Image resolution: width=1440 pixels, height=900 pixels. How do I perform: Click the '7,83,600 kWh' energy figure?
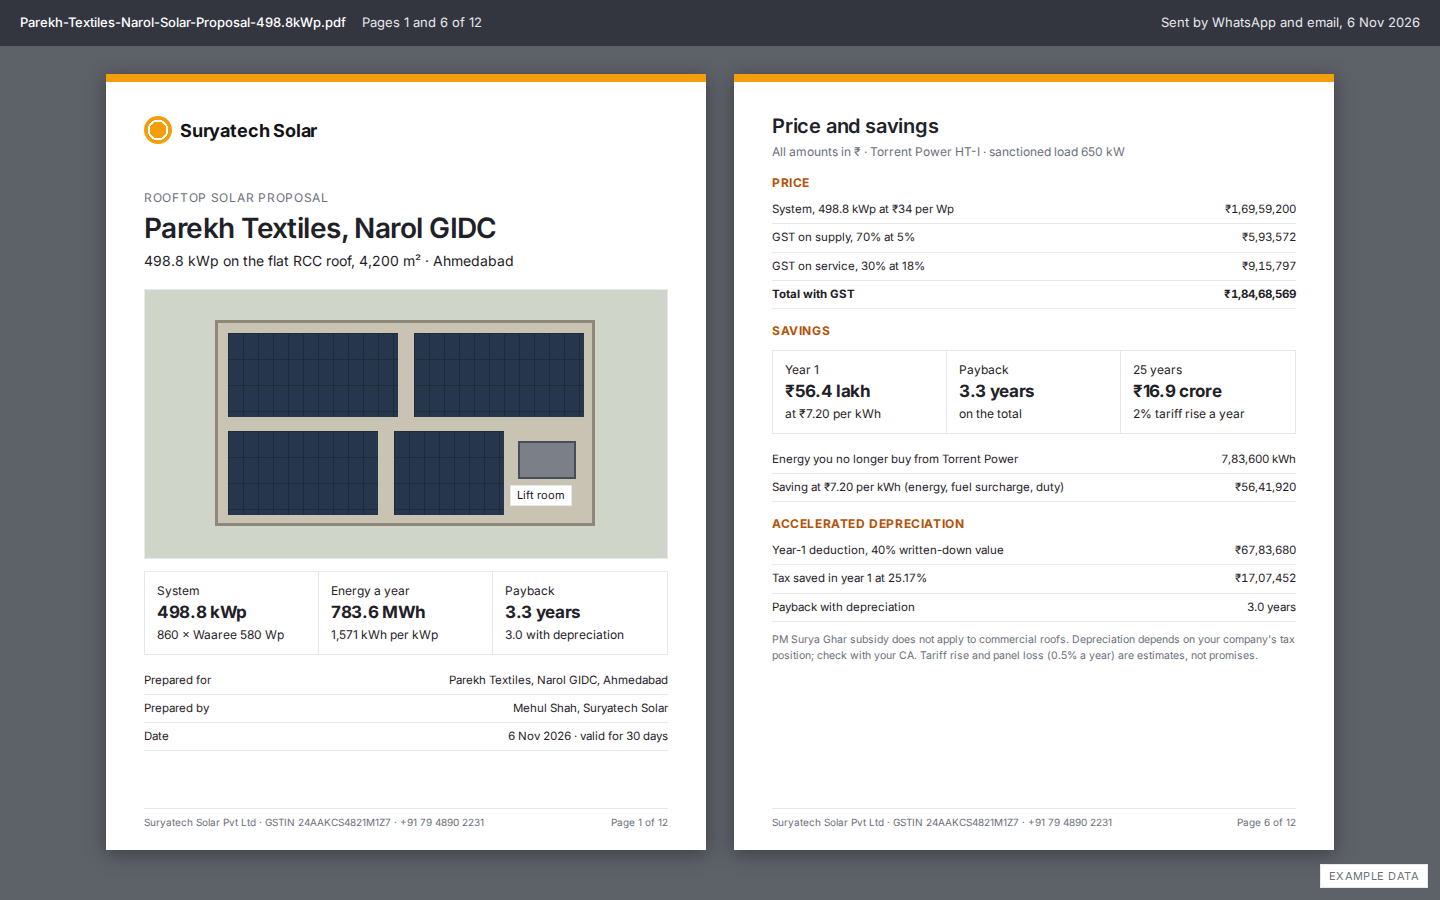coord(1258,459)
